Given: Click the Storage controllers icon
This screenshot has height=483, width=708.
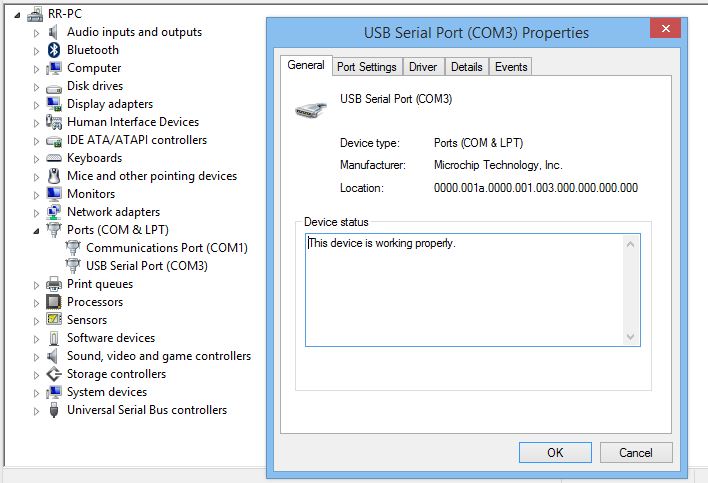Looking at the screenshot, I should pyautogui.click(x=55, y=374).
